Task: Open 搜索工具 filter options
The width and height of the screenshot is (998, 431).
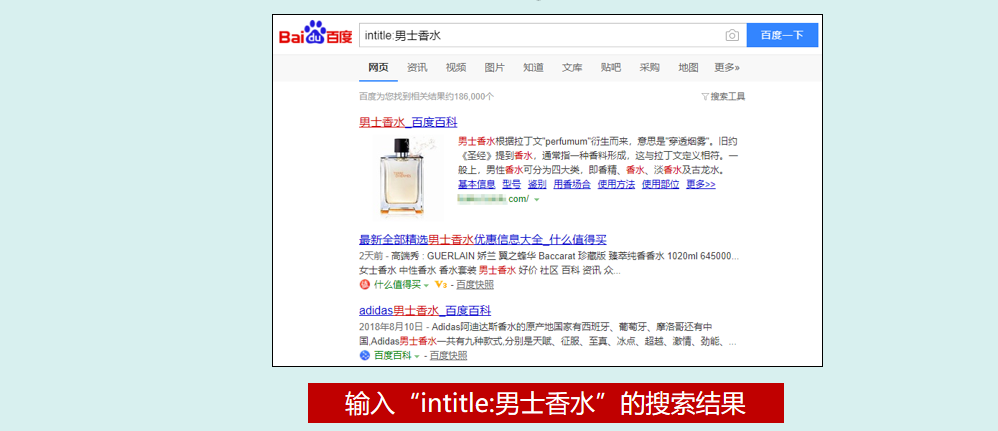Action: (723, 97)
